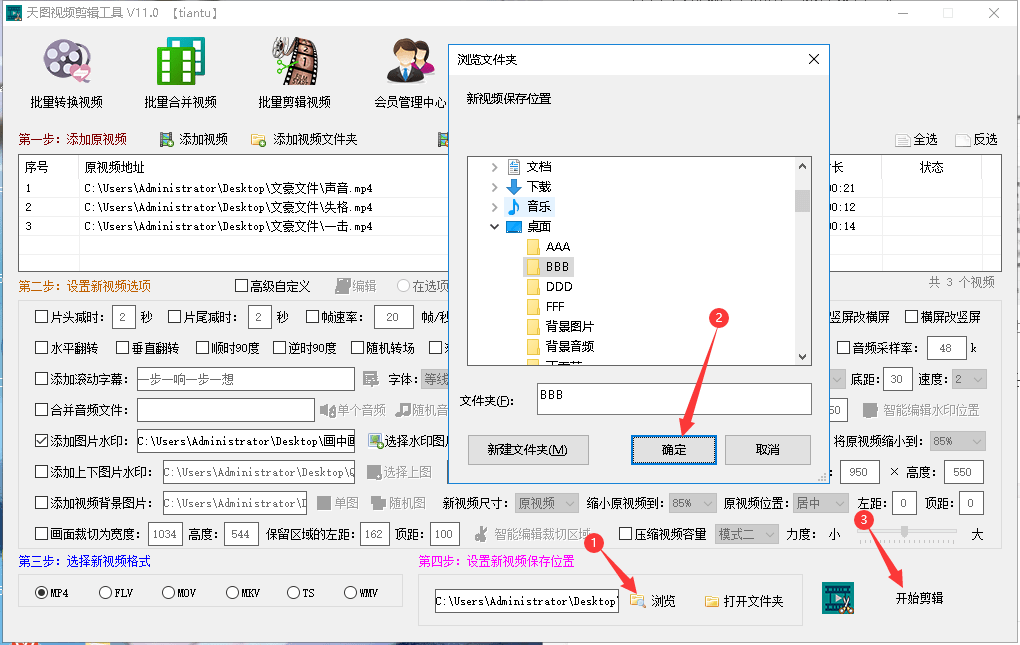Click the save path input field
The height and width of the screenshot is (645, 1020).
coord(526,601)
